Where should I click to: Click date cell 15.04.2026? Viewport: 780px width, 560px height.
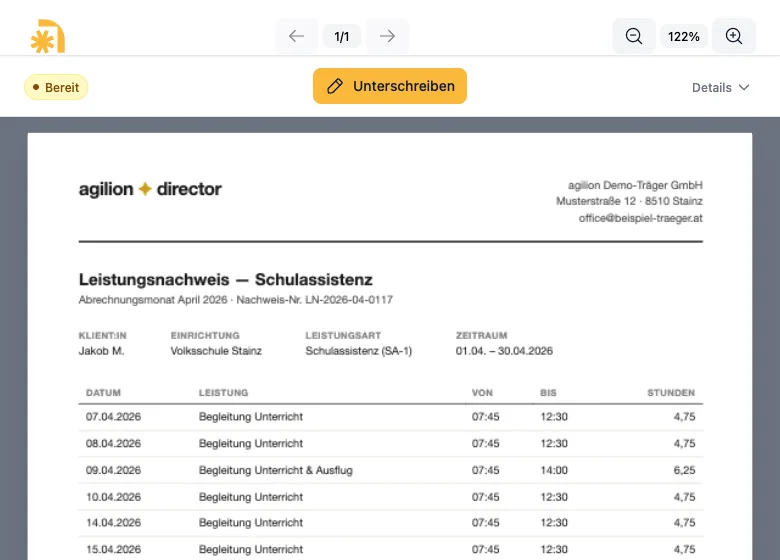click(x=113, y=550)
